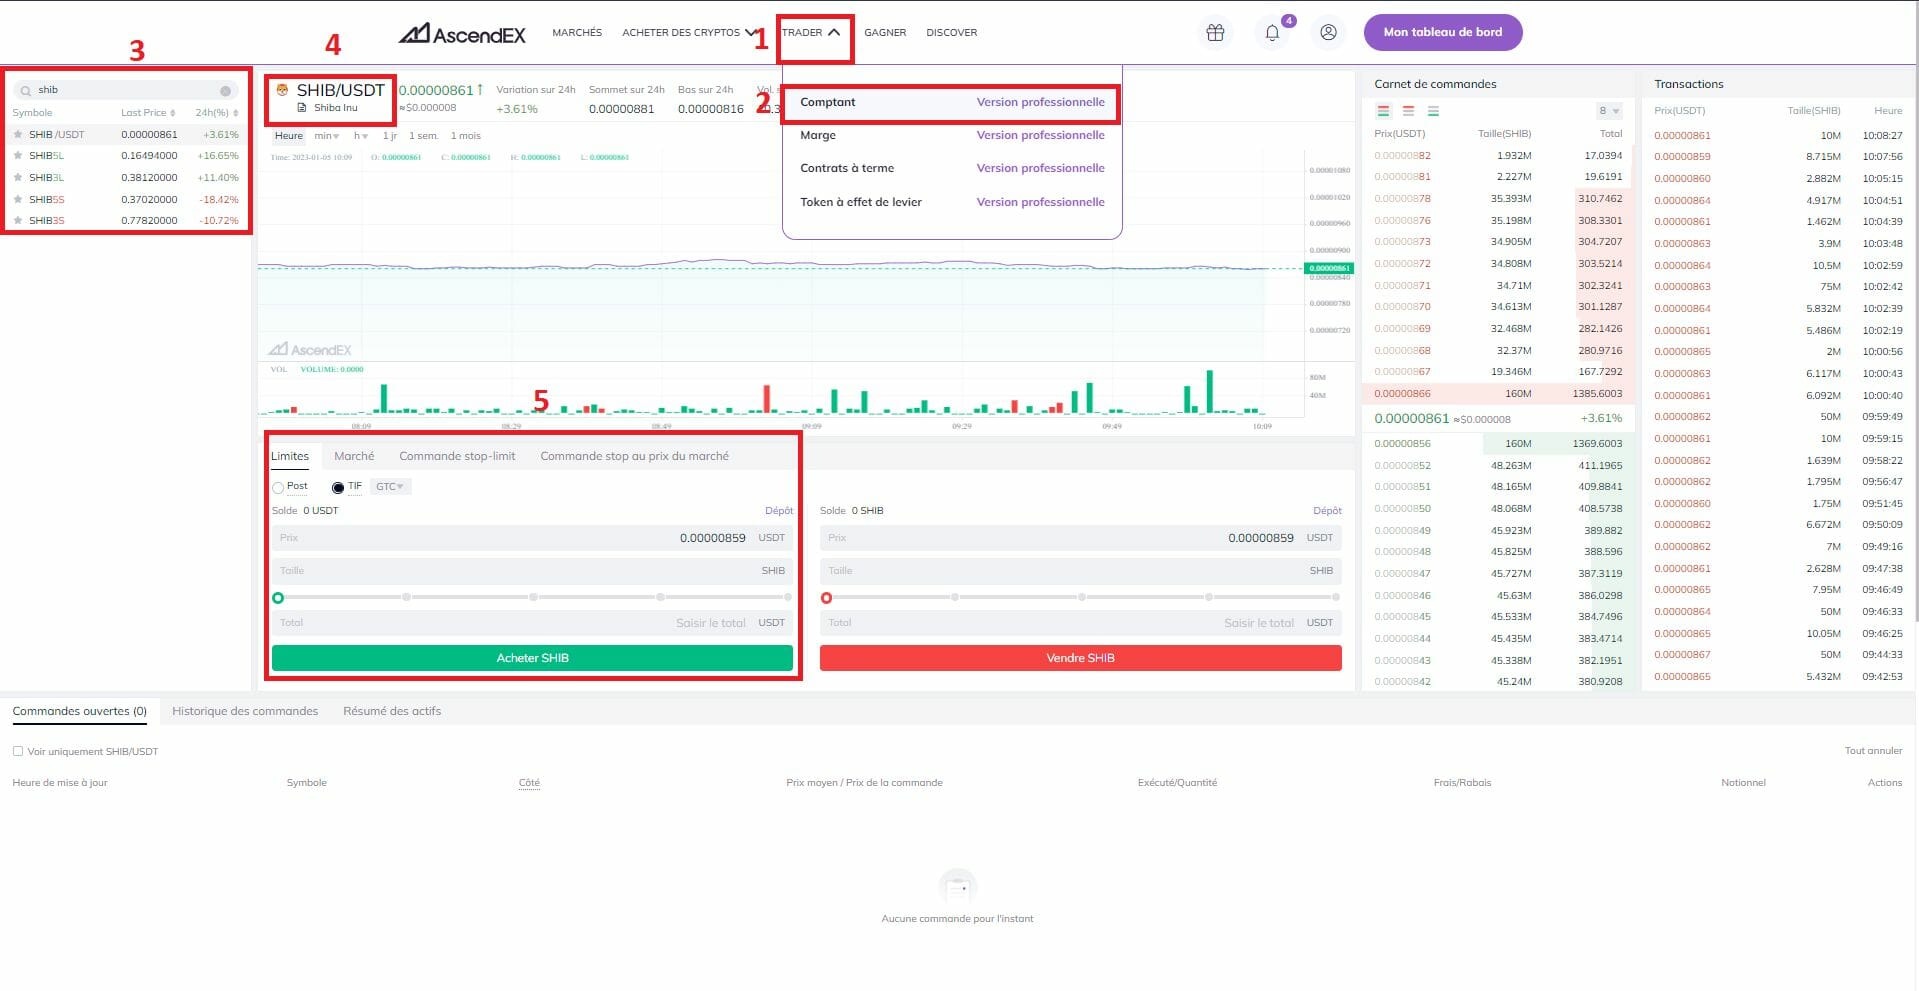Show only bids in order book
This screenshot has width=1919, height=991.
click(1433, 111)
